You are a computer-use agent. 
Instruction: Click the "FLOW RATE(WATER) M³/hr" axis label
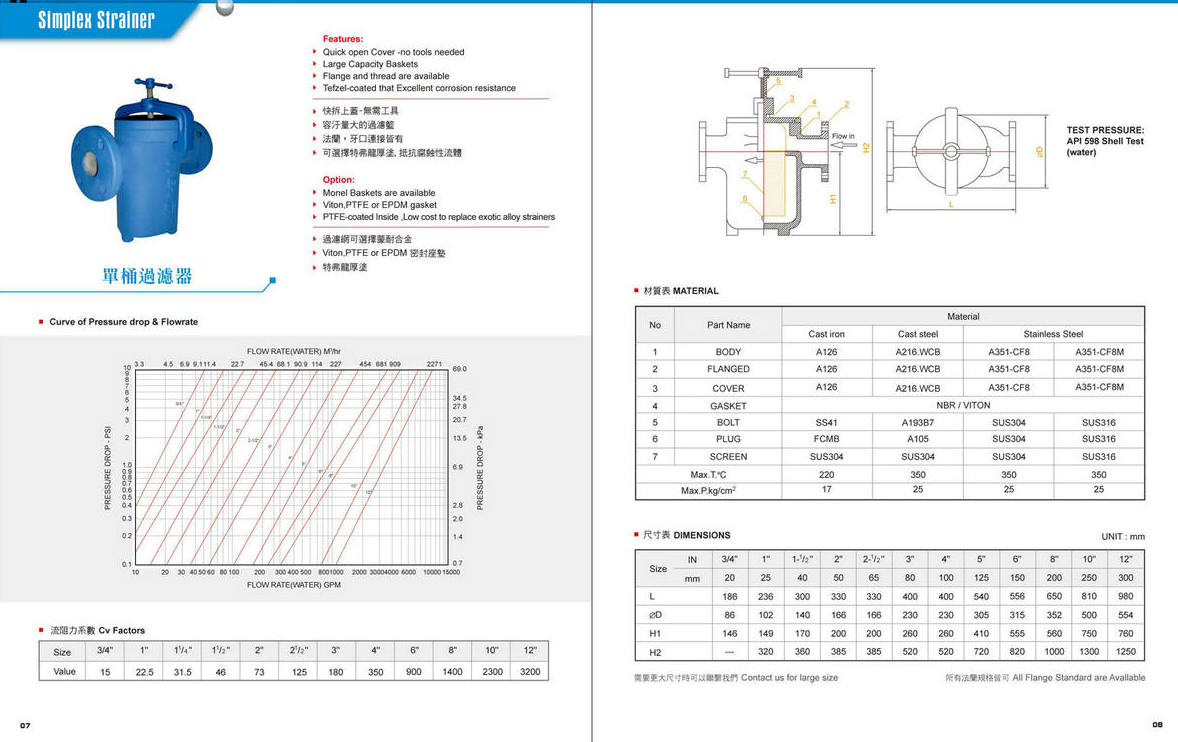click(294, 351)
